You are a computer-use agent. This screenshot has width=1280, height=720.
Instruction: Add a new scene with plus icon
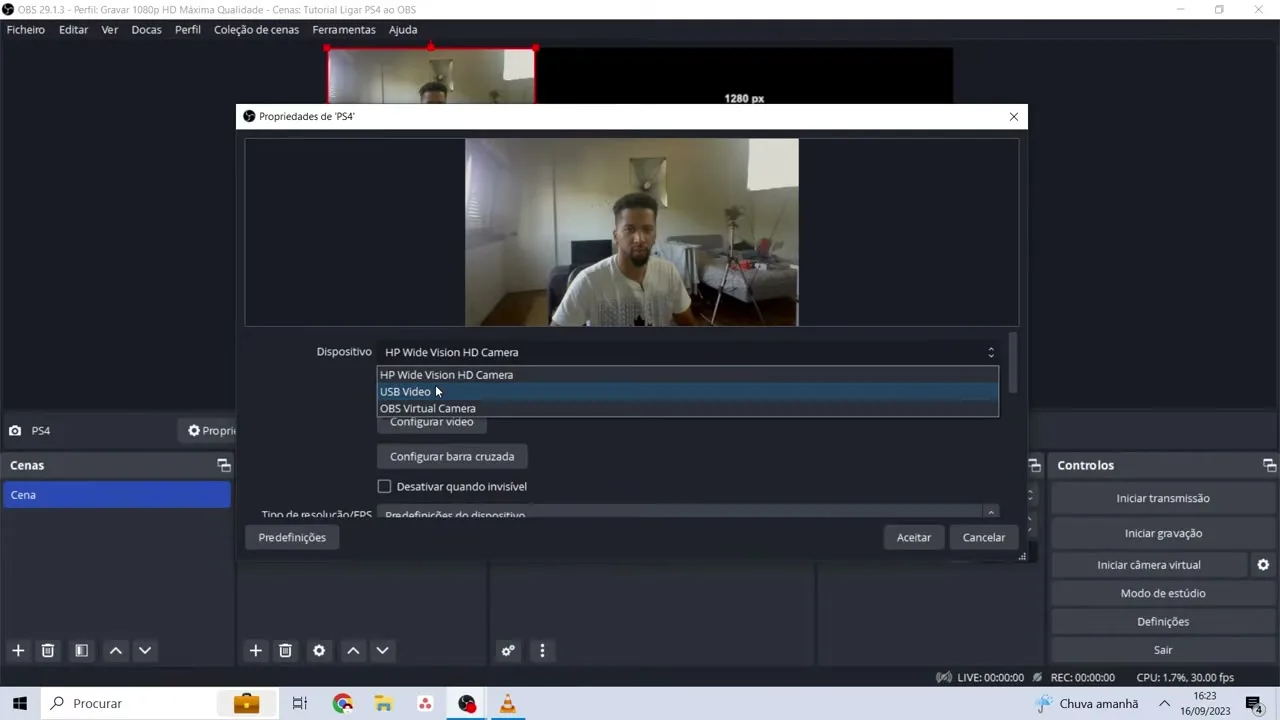click(18, 650)
